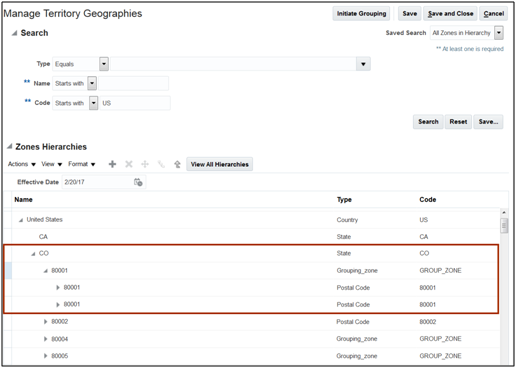Click the Export up-arrow icon beside View All Hierarchies

pos(177,164)
